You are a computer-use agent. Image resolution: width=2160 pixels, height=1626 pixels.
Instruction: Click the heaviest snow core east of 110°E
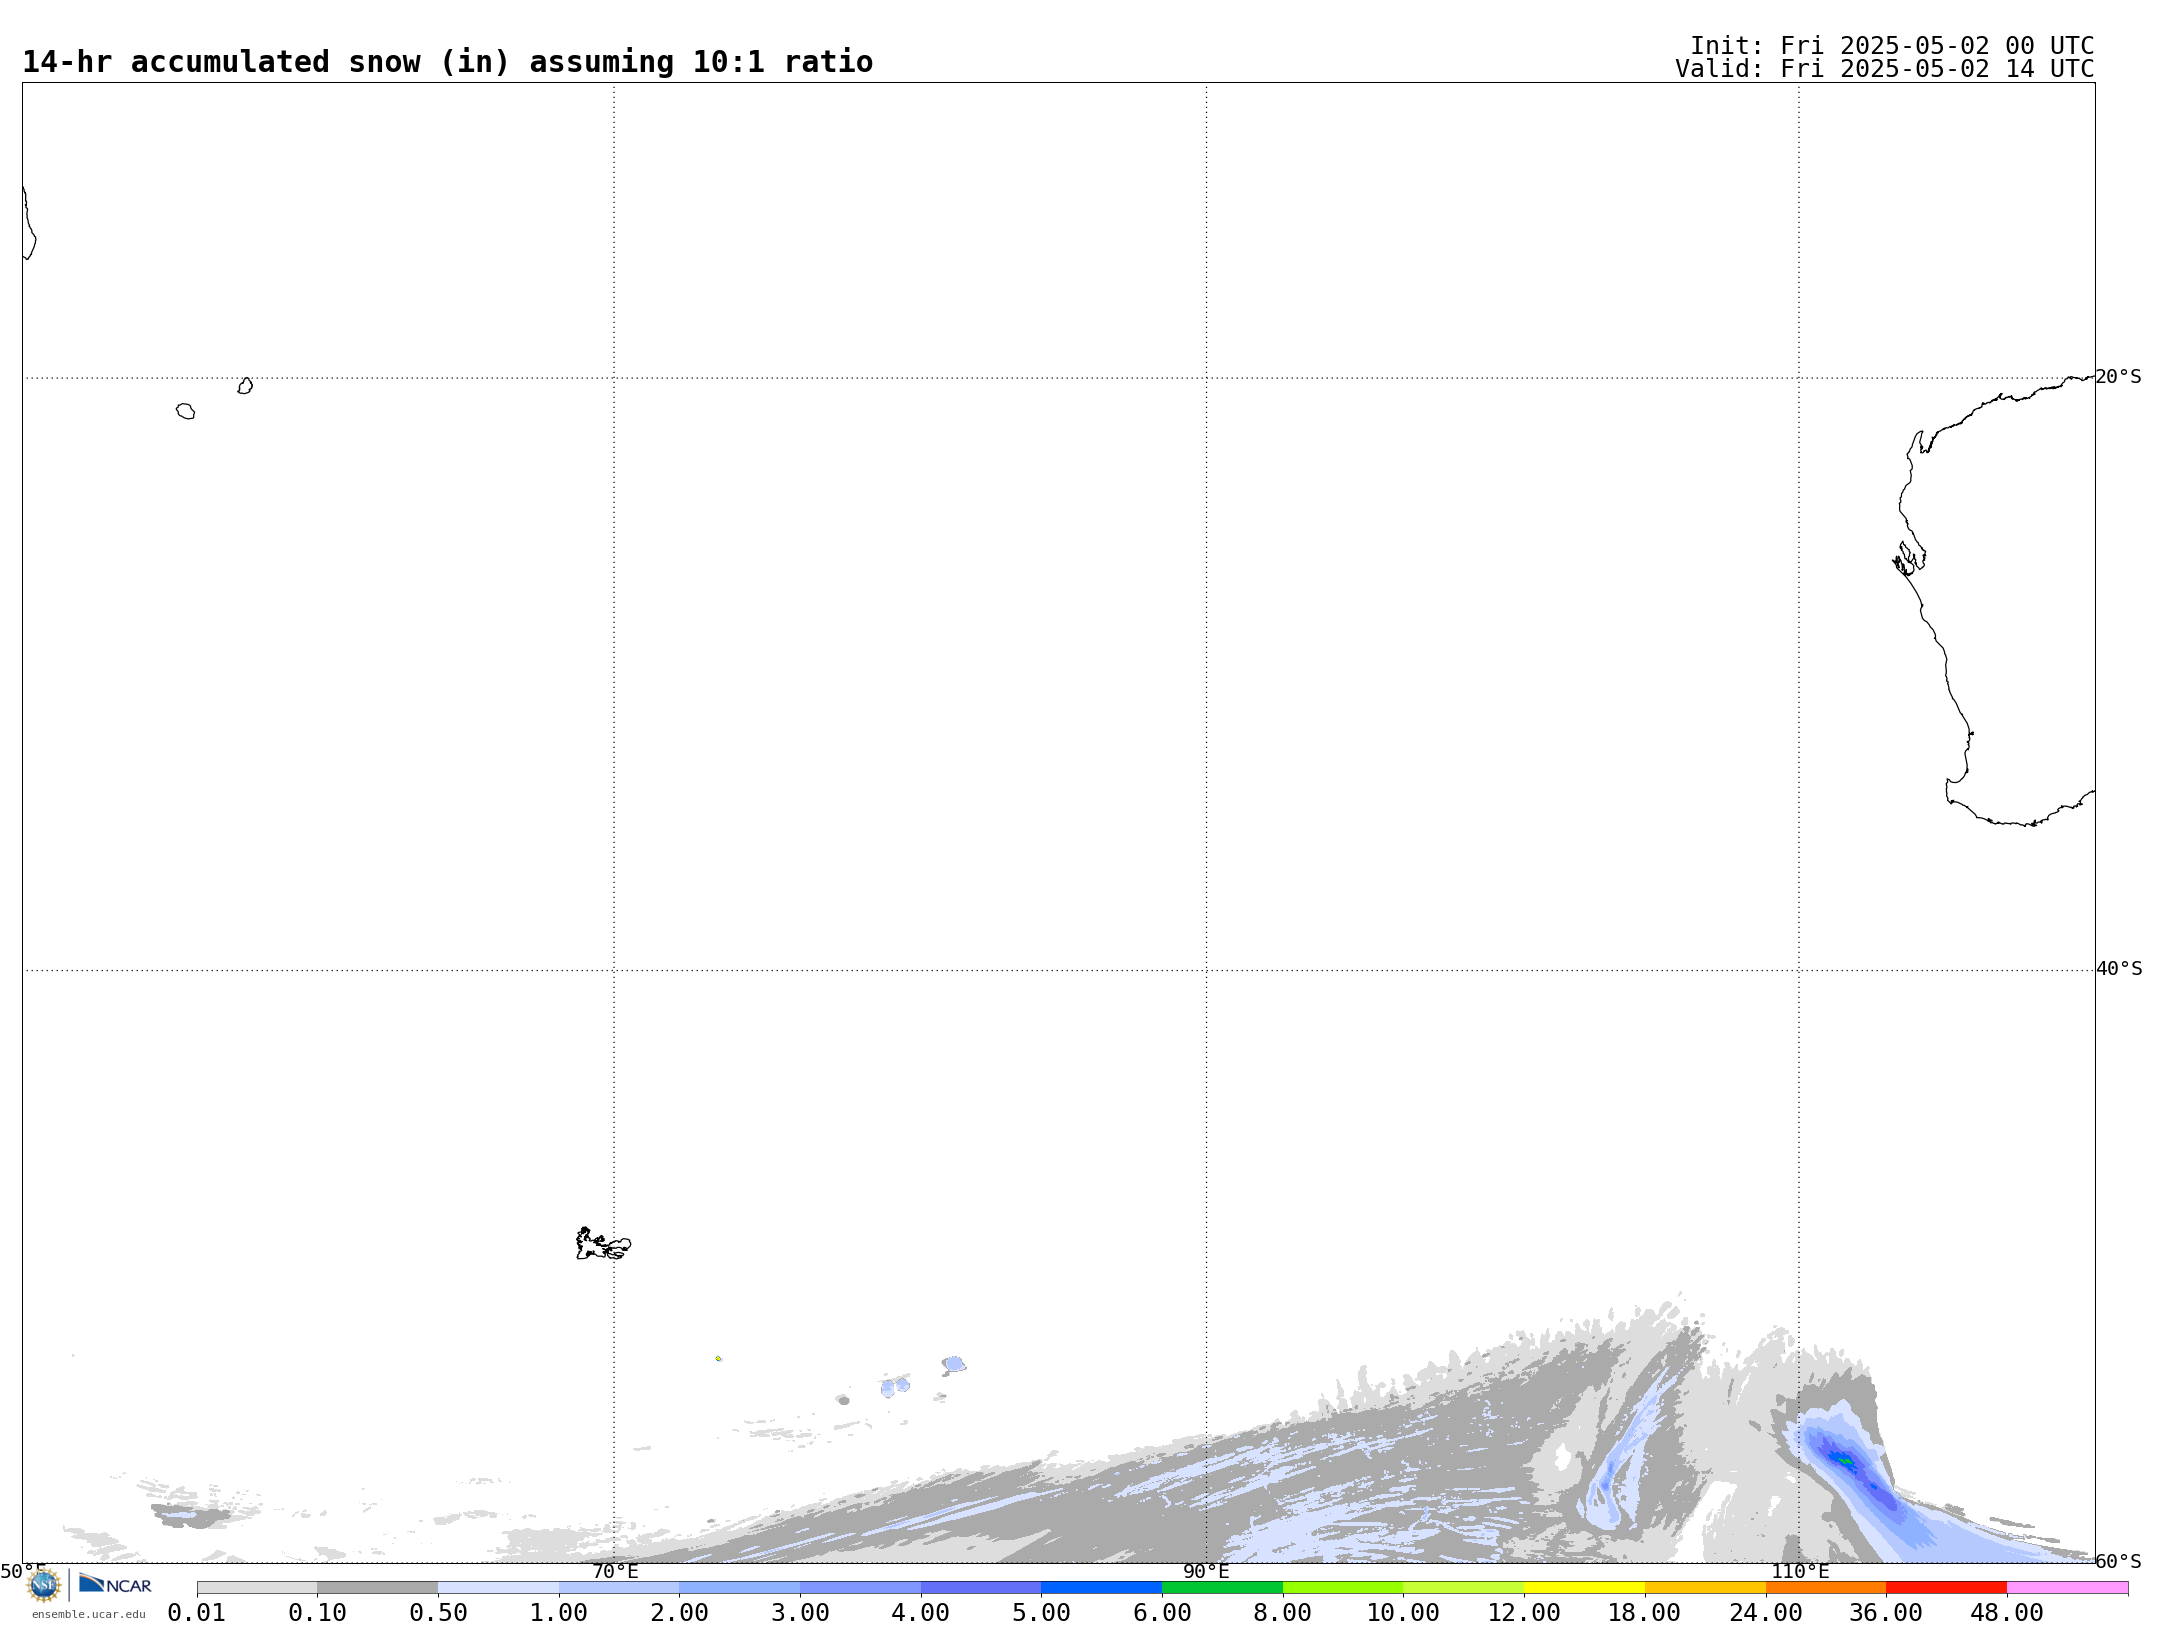click(x=1845, y=1462)
